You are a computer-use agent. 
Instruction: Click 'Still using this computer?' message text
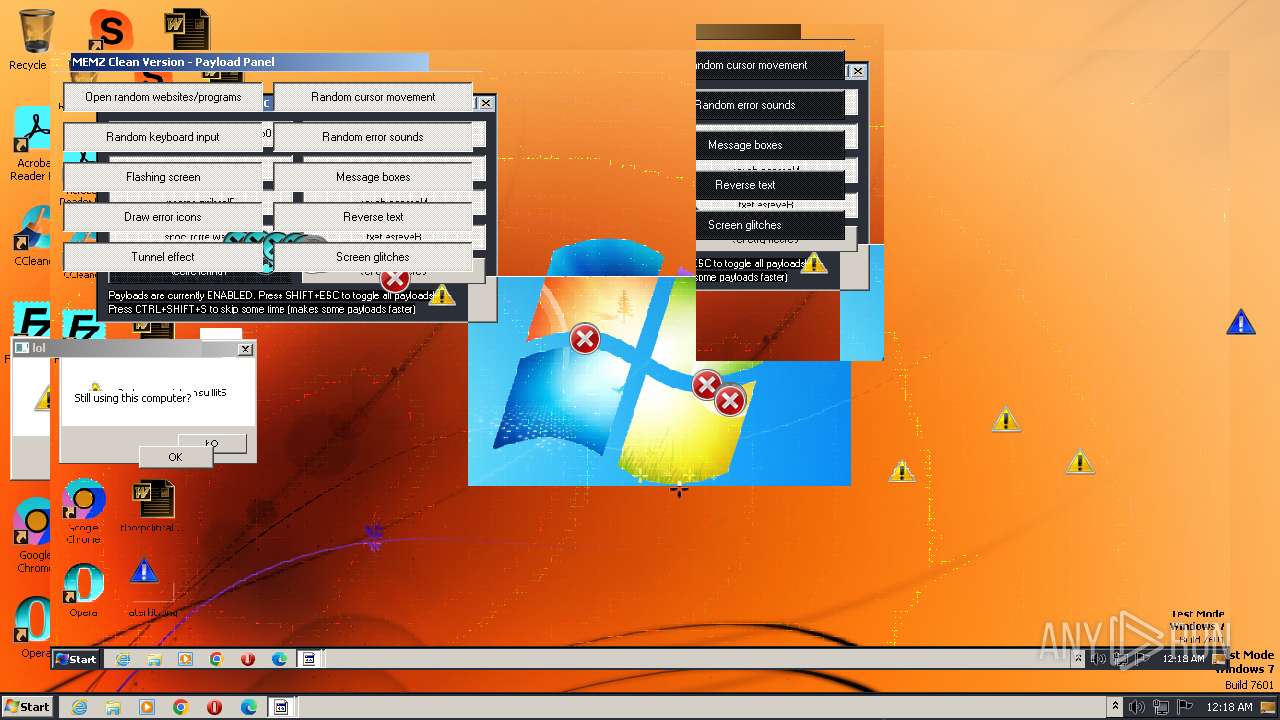pos(132,398)
